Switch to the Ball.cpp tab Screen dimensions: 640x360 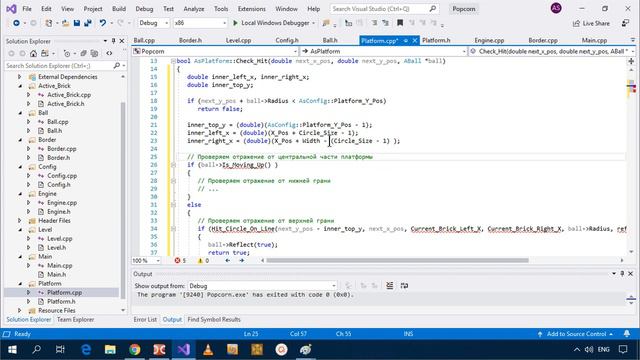[x=144, y=40]
